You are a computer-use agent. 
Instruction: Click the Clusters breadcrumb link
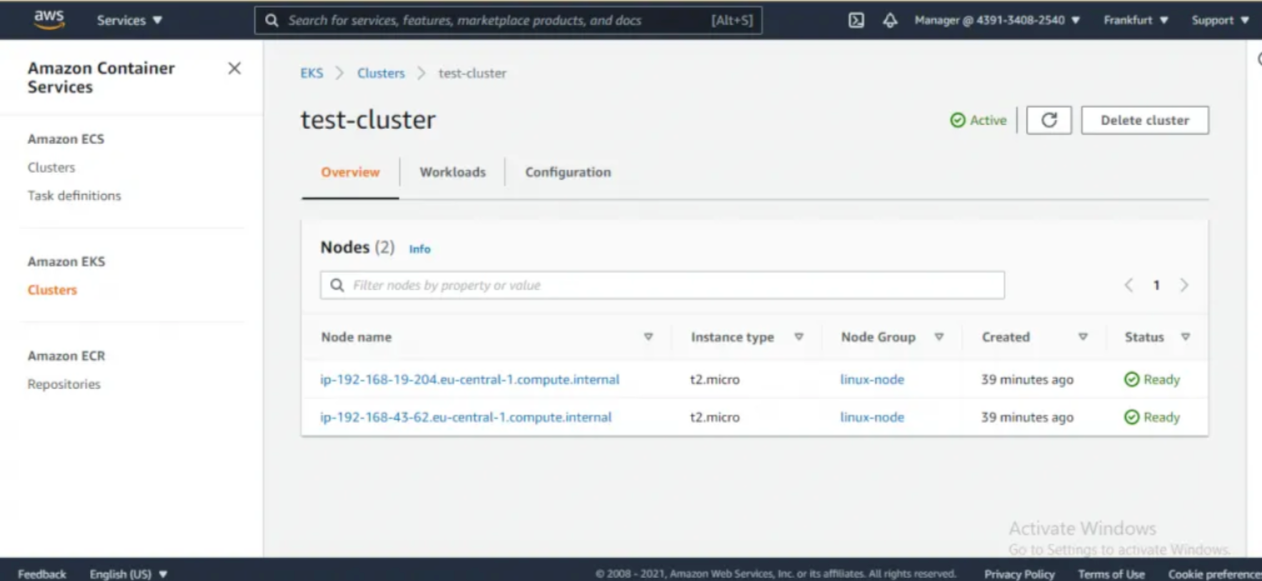coord(381,73)
